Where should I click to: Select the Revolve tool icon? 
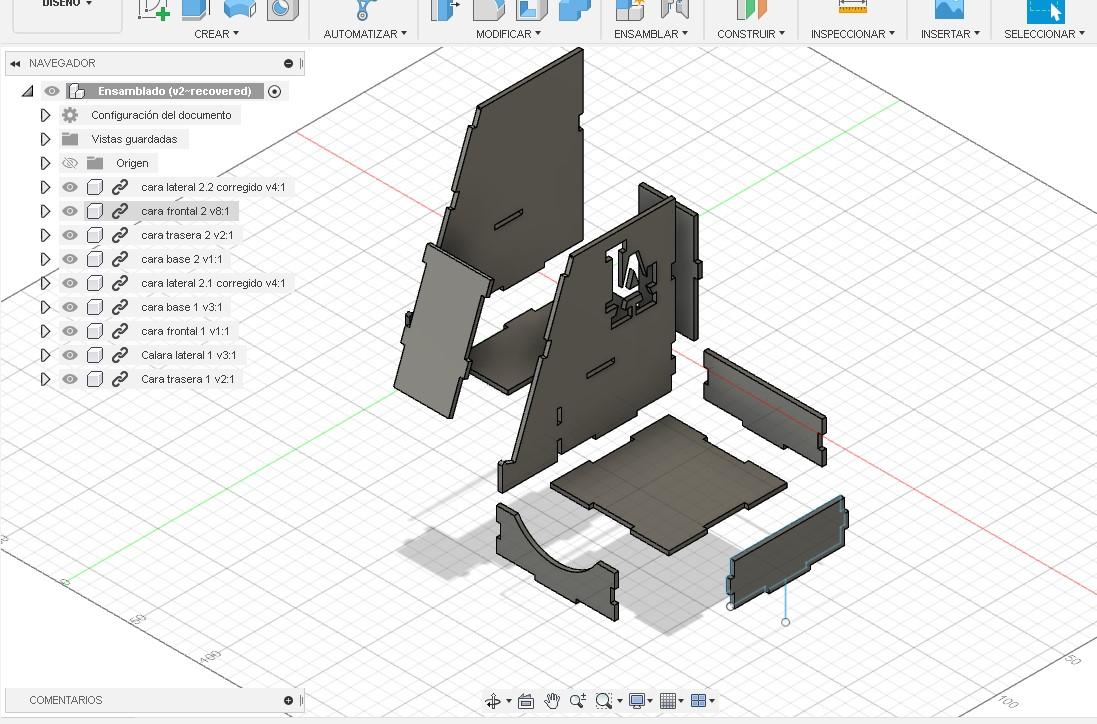(x=239, y=9)
